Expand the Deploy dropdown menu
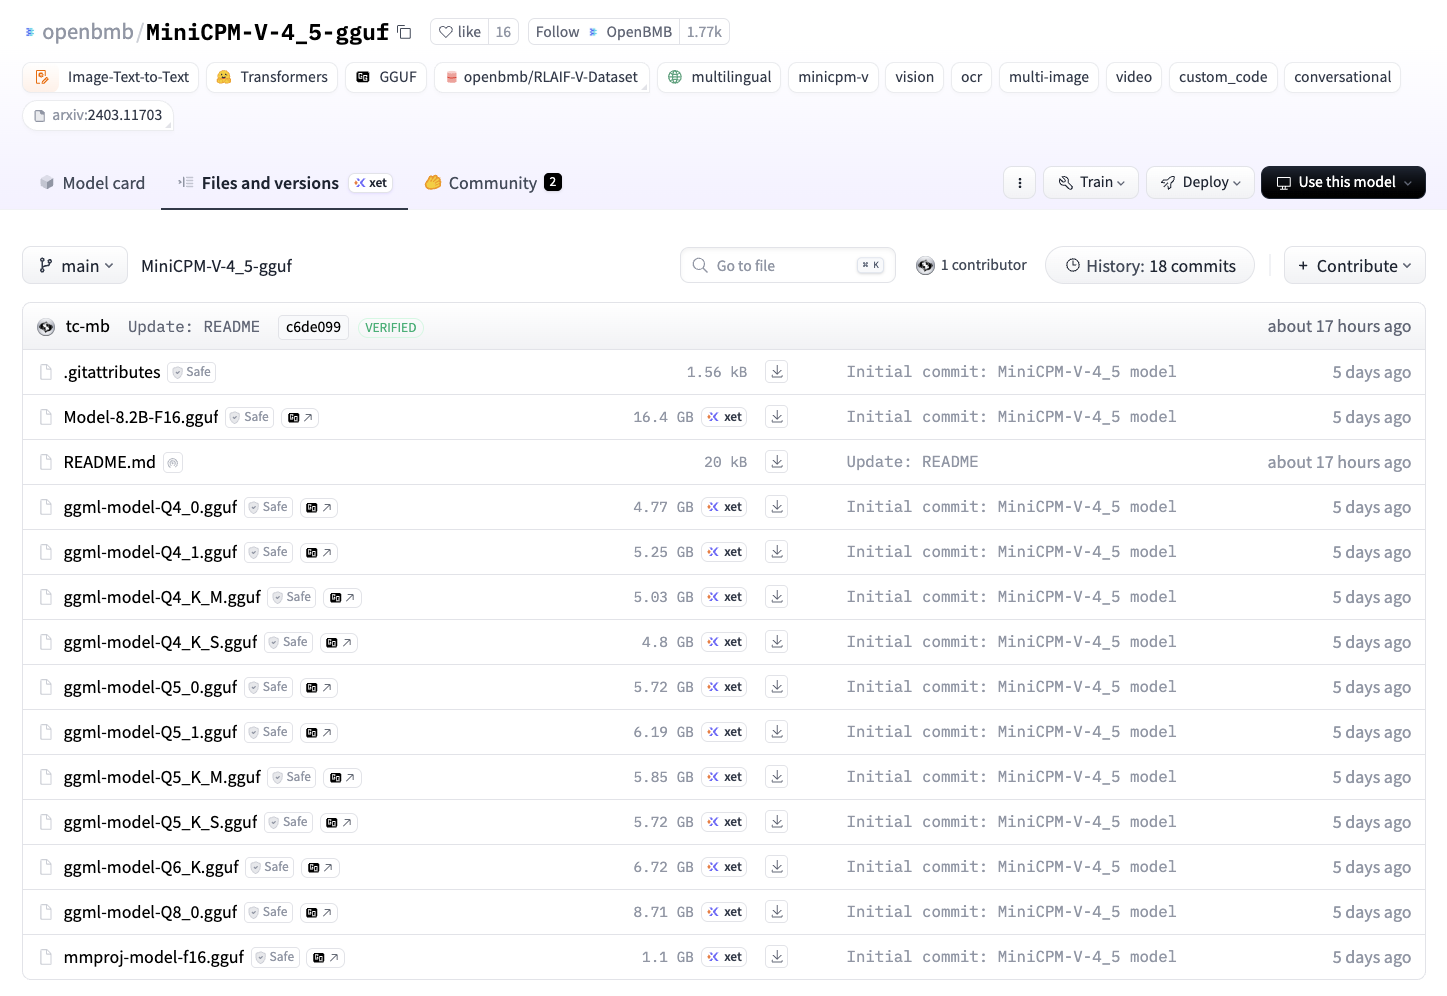The height and width of the screenshot is (996, 1447). point(1200,183)
